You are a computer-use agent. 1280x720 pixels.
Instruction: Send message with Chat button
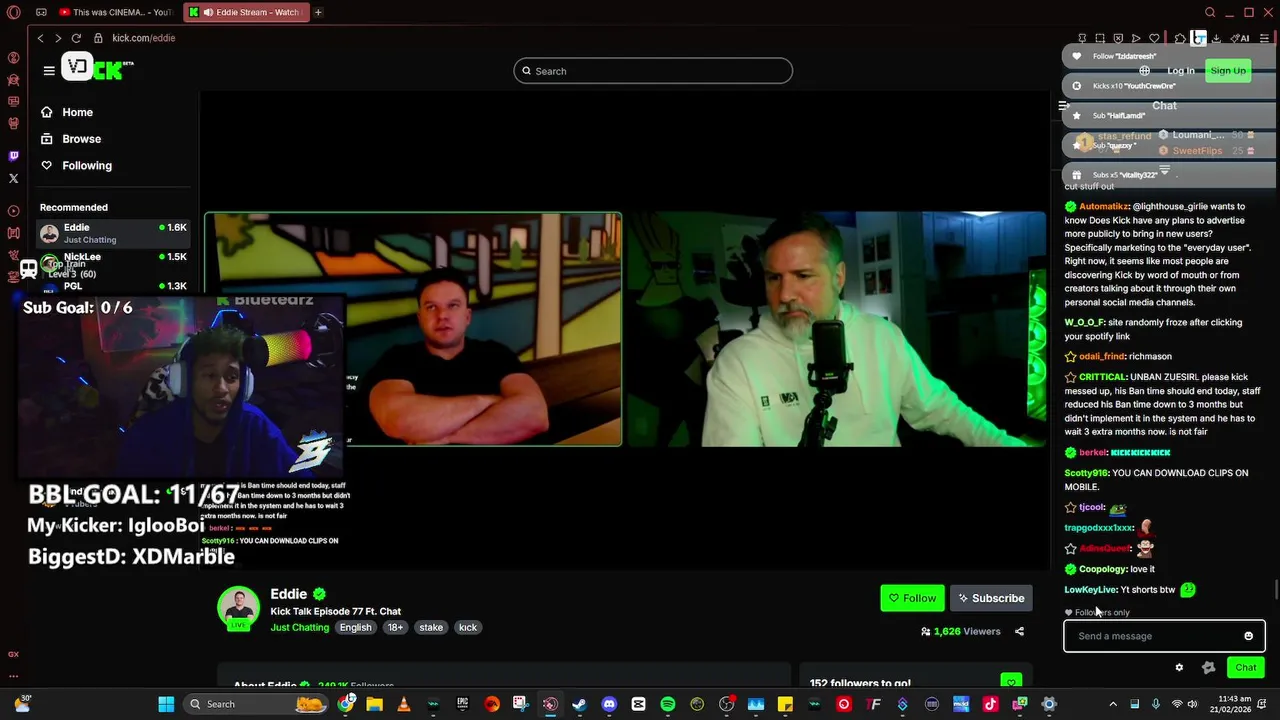[1246, 667]
